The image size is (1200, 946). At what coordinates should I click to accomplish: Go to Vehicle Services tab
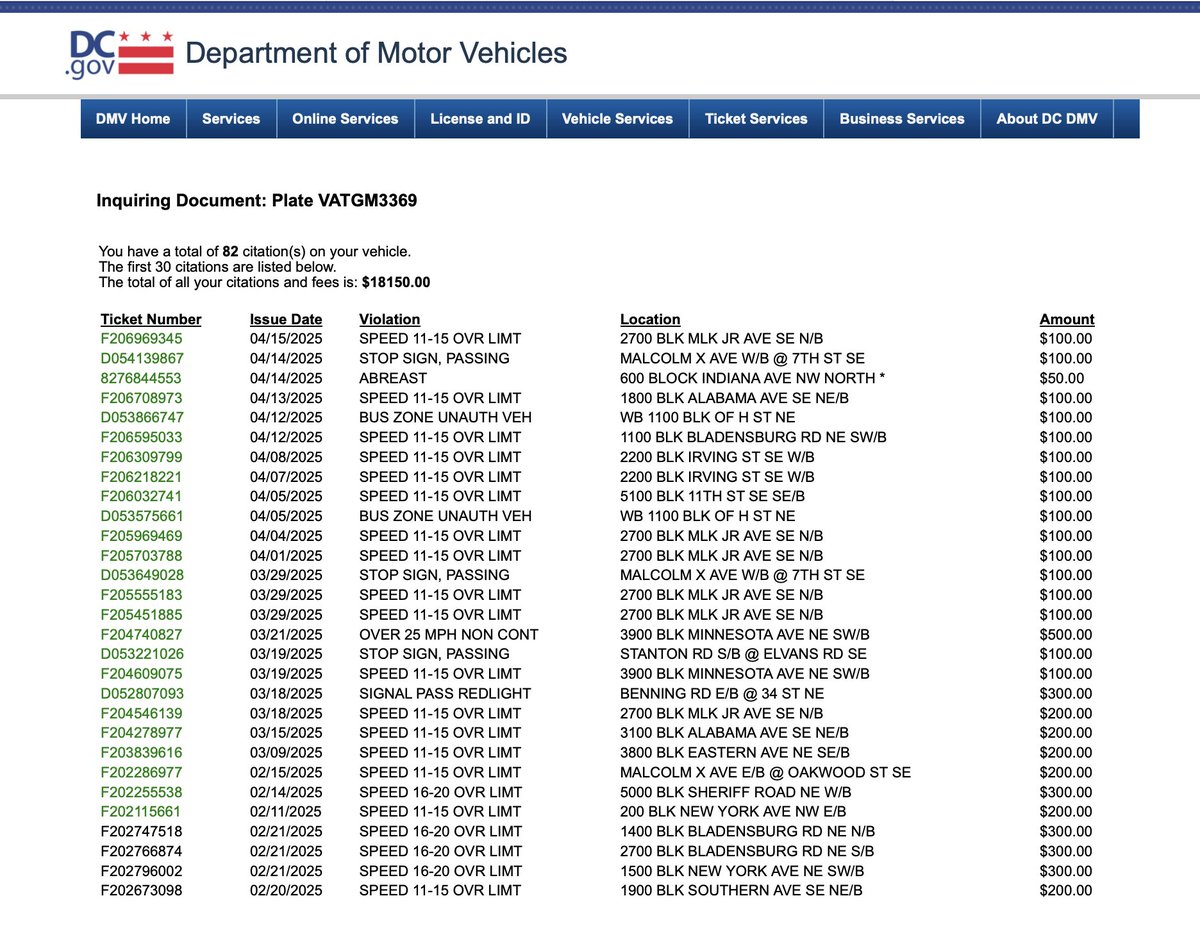coord(617,118)
